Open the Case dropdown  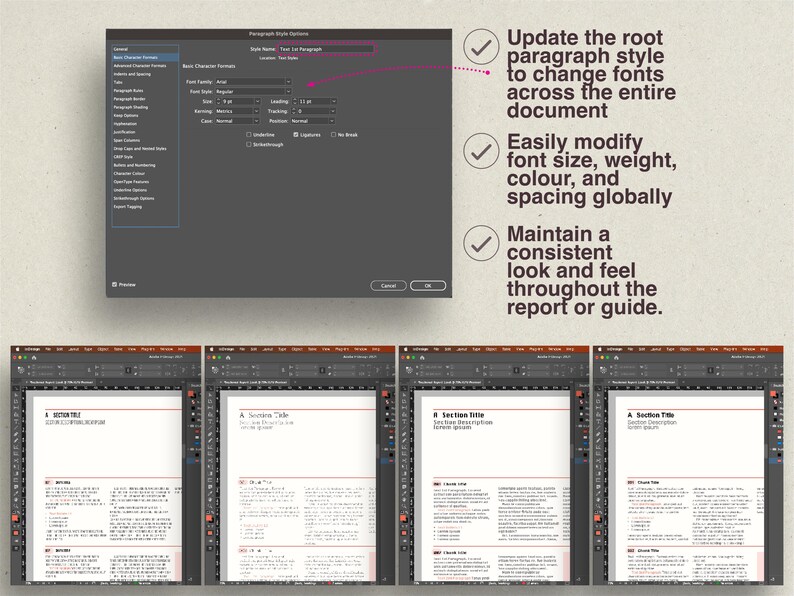click(237, 121)
